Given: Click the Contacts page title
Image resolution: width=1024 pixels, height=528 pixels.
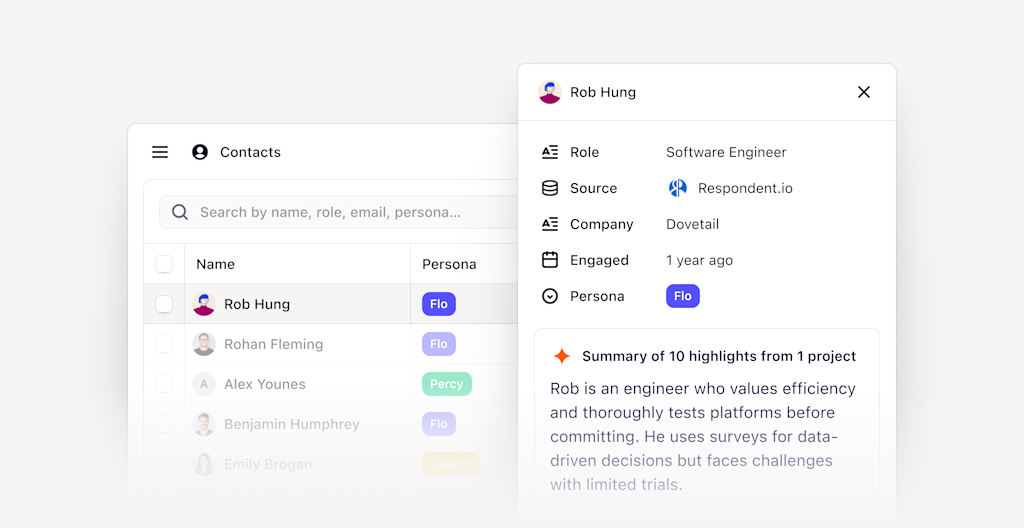Looking at the screenshot, I should (x=250, y=152).
